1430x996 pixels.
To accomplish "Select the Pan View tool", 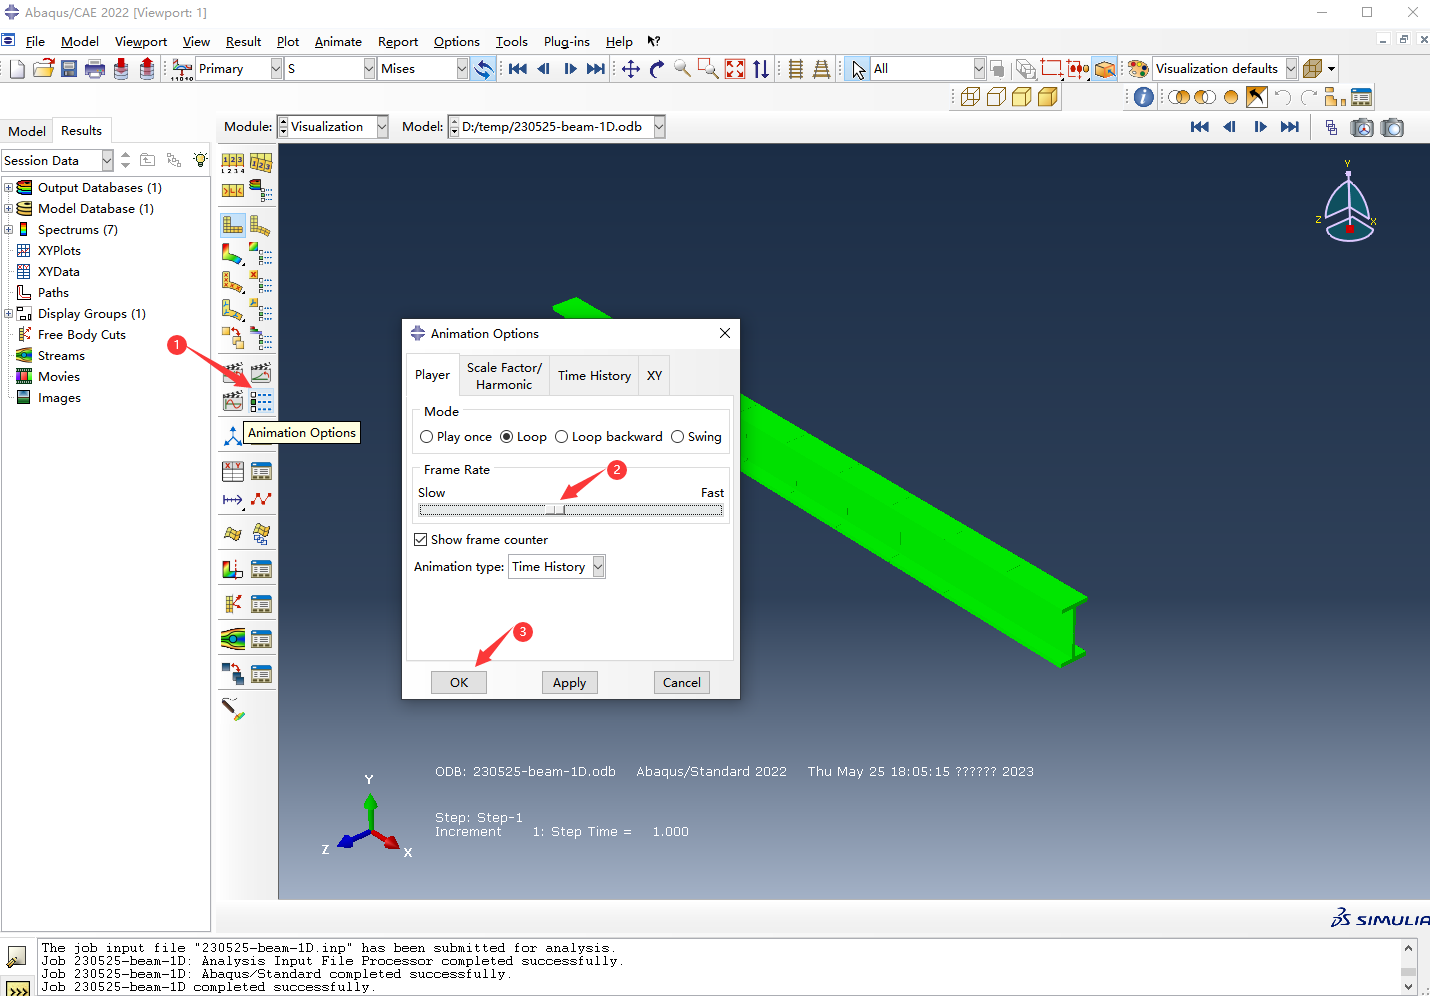I will (631, 69).
